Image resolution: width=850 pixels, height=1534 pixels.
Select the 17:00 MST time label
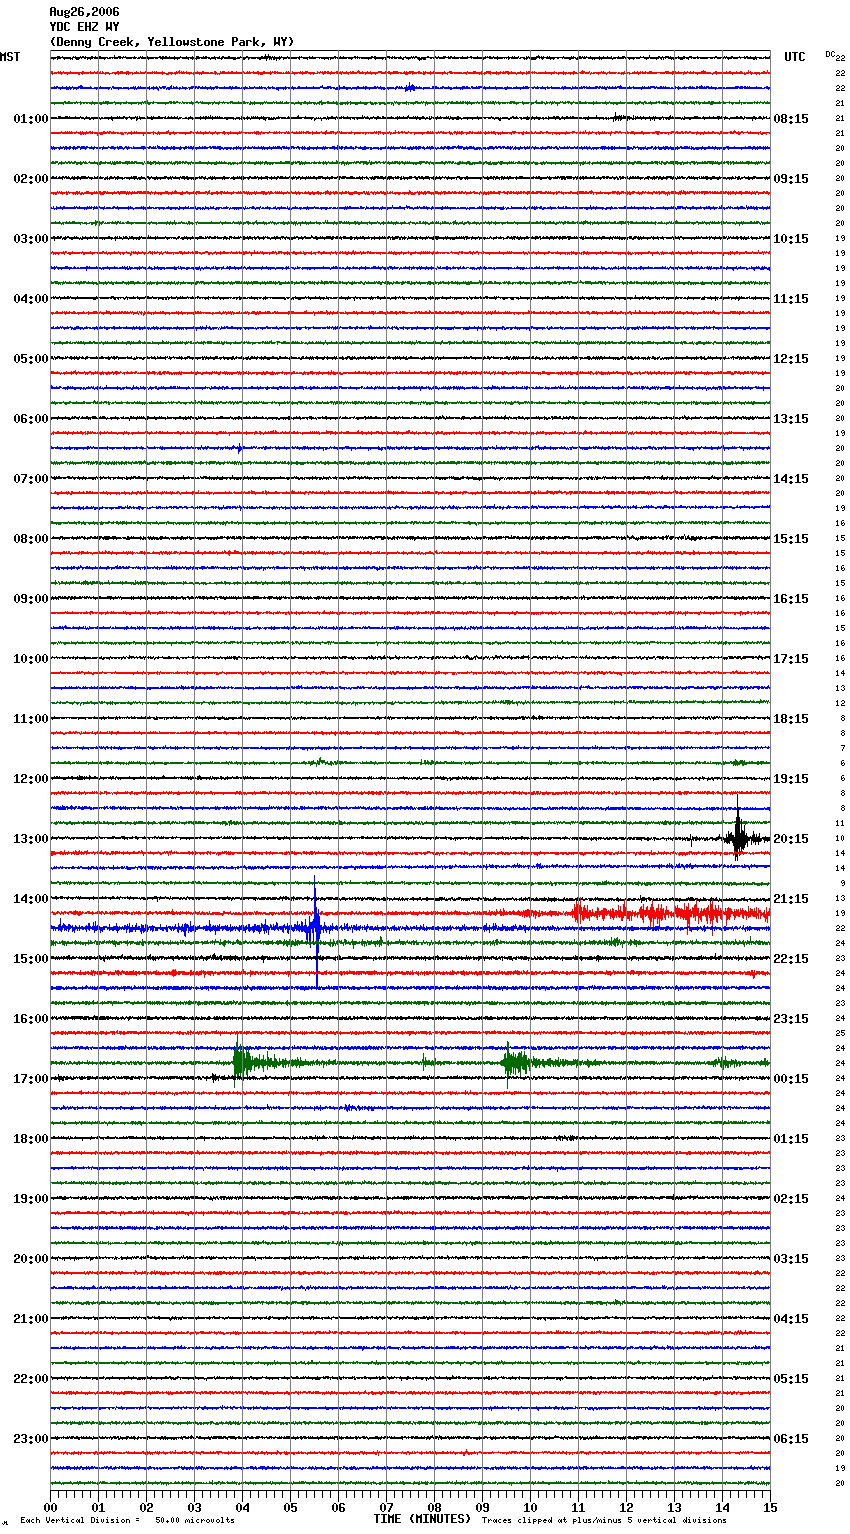(x=31, y=1079)
